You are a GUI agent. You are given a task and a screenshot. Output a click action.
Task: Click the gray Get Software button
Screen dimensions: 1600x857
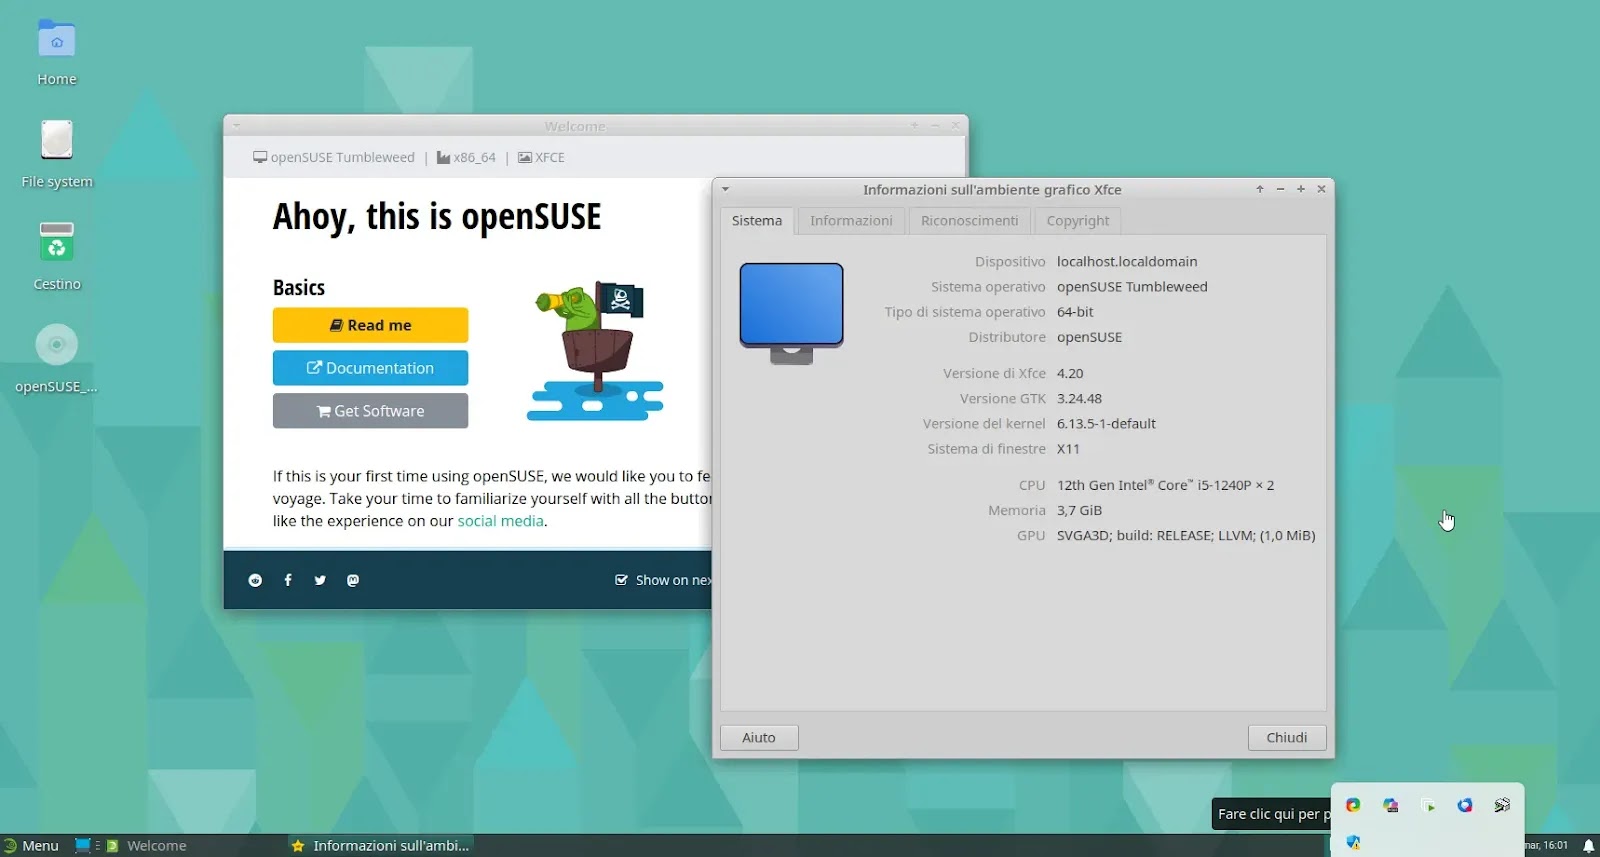click(370, 411)
